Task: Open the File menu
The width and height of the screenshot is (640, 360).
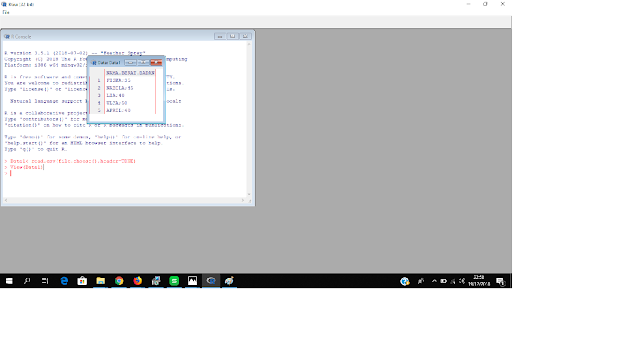Action: point(6,12)
